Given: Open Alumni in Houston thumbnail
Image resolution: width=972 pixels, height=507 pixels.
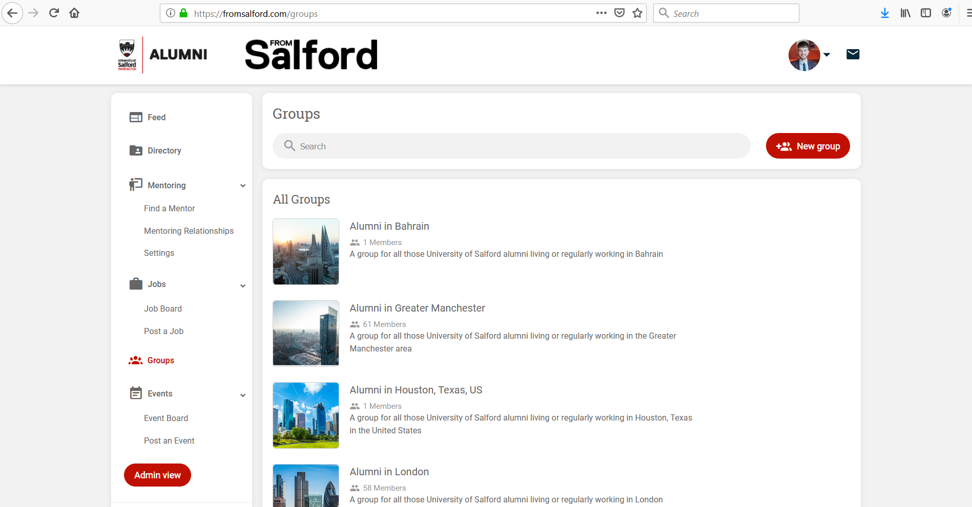Looking at the screenshot, I should 306,415.
